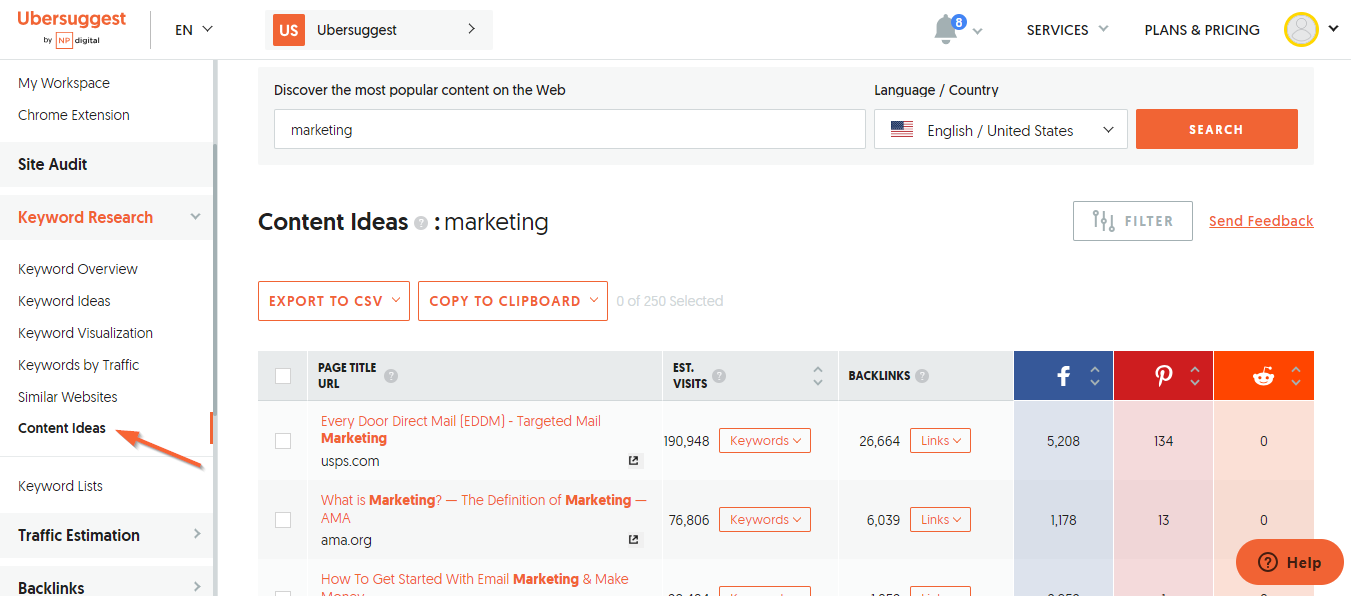Open Keywords by Traffic in sidebar
The height and width of the screenshot is (596, 1351).
[78, 365]
